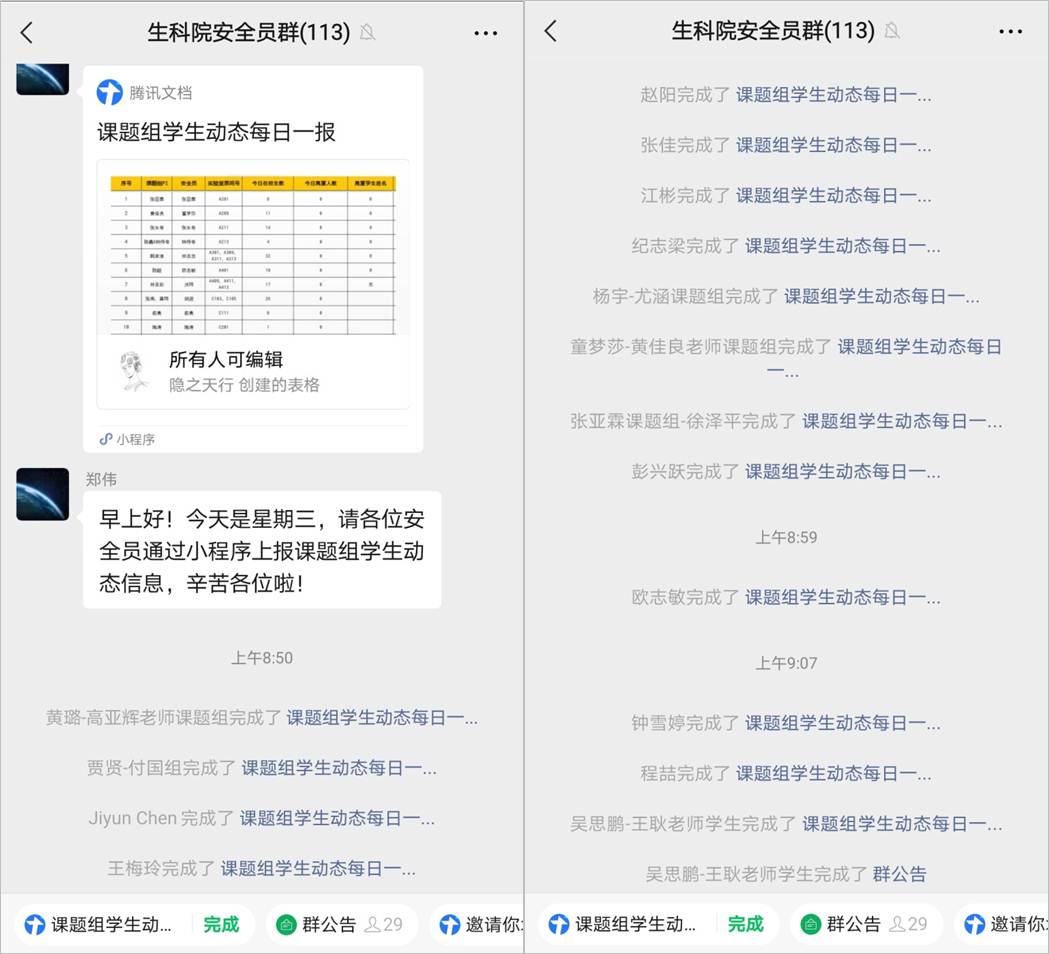Tap 郑伟's avatar beside the morning message
This screenshot has height=954, width=1049.
[x=43, y=494]
